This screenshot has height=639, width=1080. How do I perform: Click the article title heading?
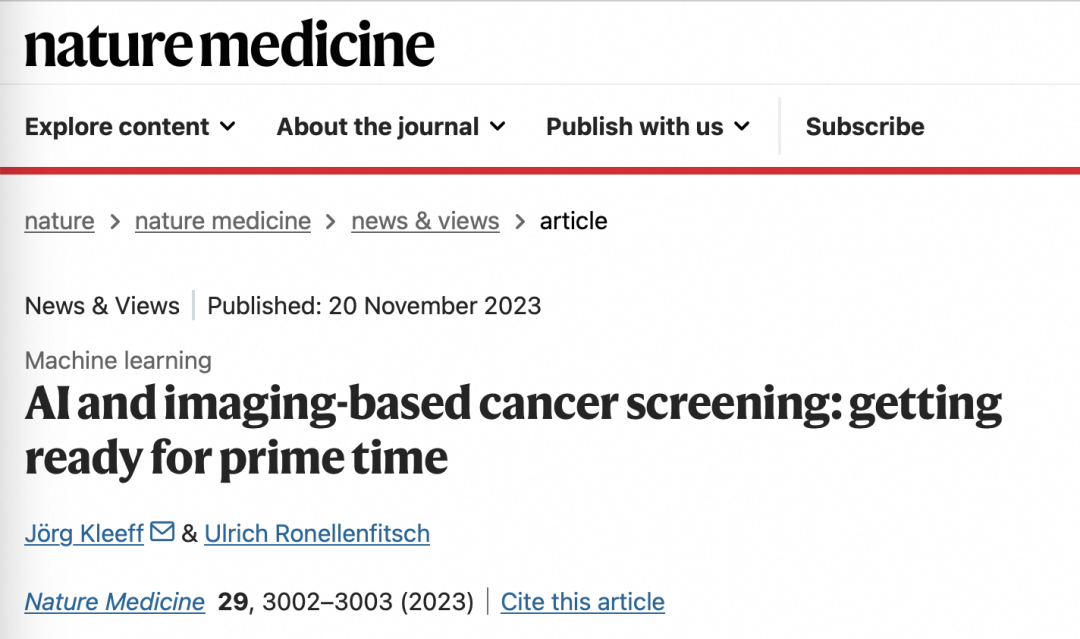(512, 430)
